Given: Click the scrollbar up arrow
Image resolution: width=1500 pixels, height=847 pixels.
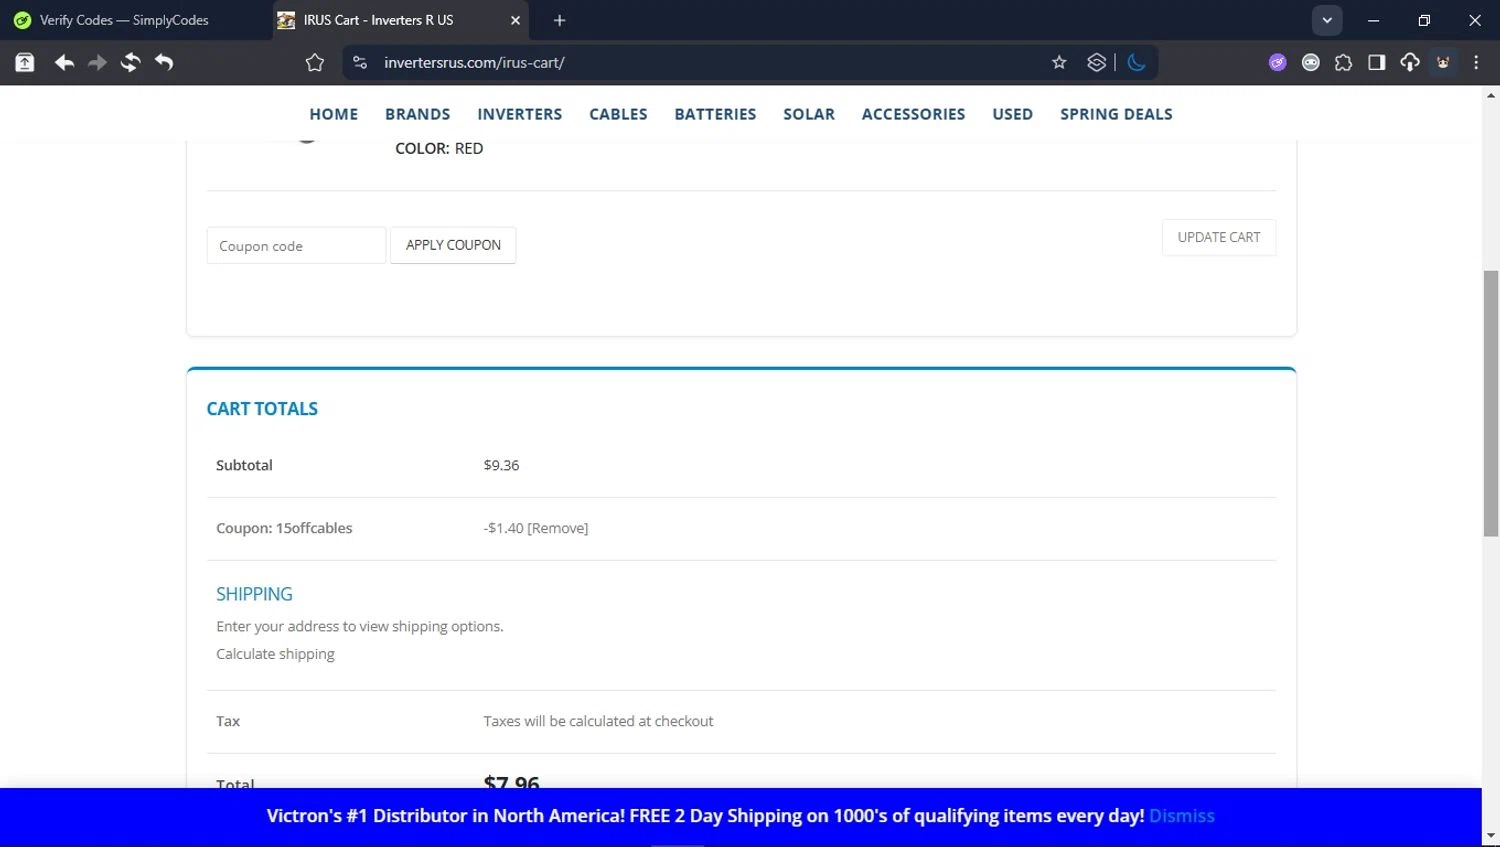Looking at the screenshot, I should [x=1491, y=96].
